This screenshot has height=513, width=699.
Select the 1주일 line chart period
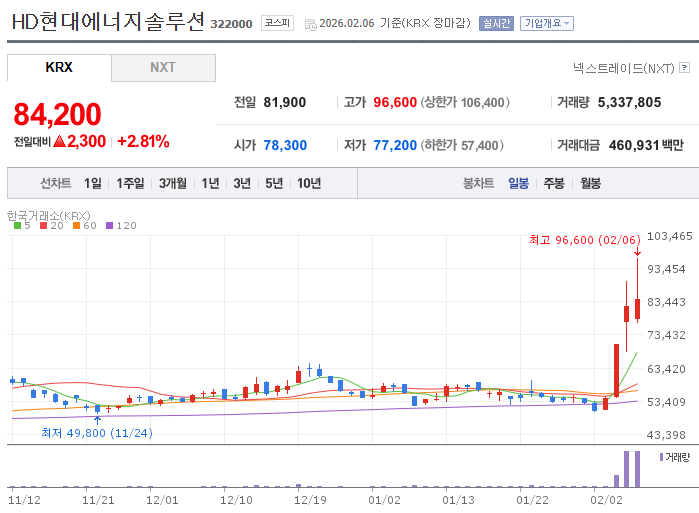tap(130, 183)
